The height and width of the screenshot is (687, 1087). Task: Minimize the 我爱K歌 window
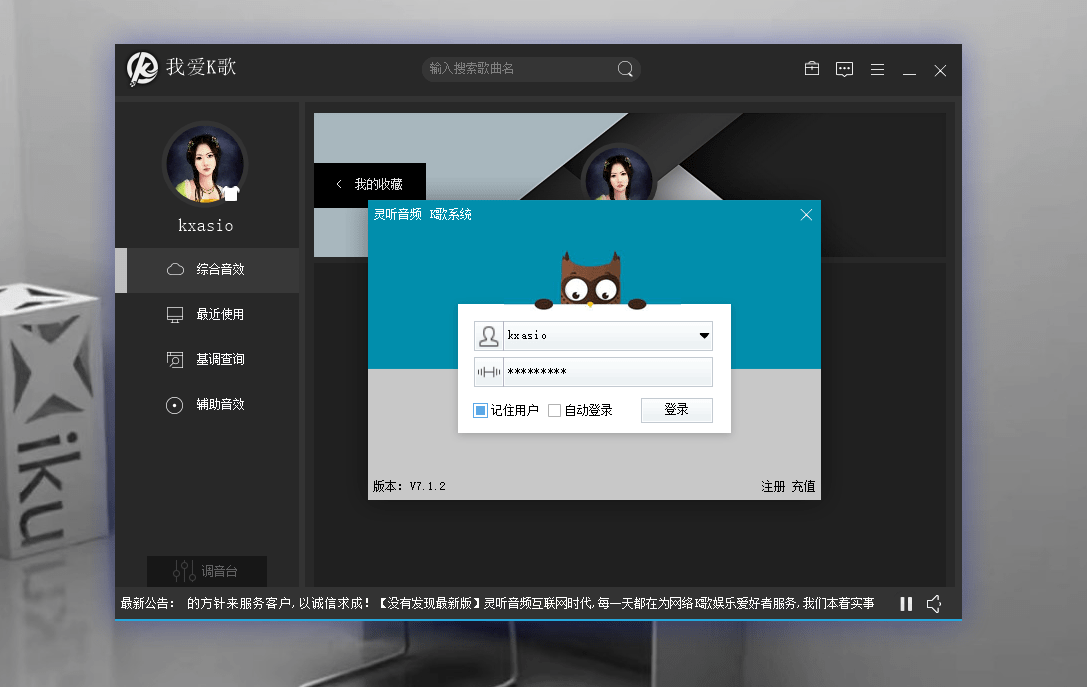click(x=910, y=71)
